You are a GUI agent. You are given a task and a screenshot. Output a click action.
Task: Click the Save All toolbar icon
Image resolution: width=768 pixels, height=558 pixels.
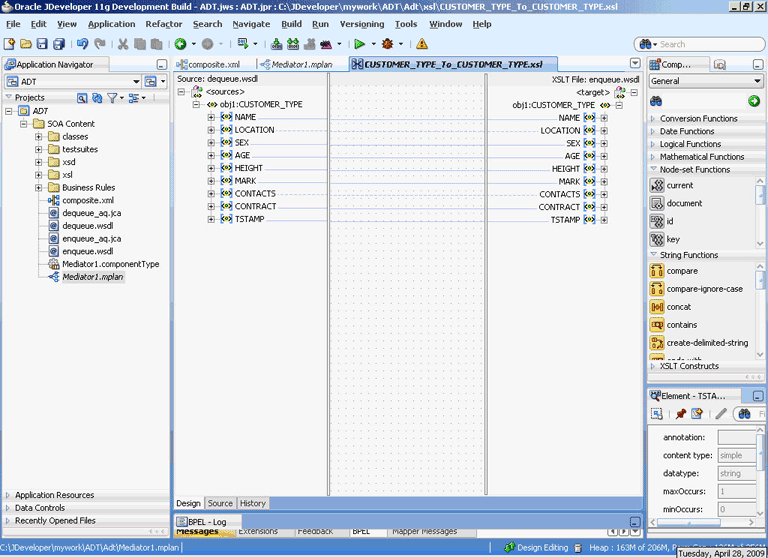(x=59, y=44)
